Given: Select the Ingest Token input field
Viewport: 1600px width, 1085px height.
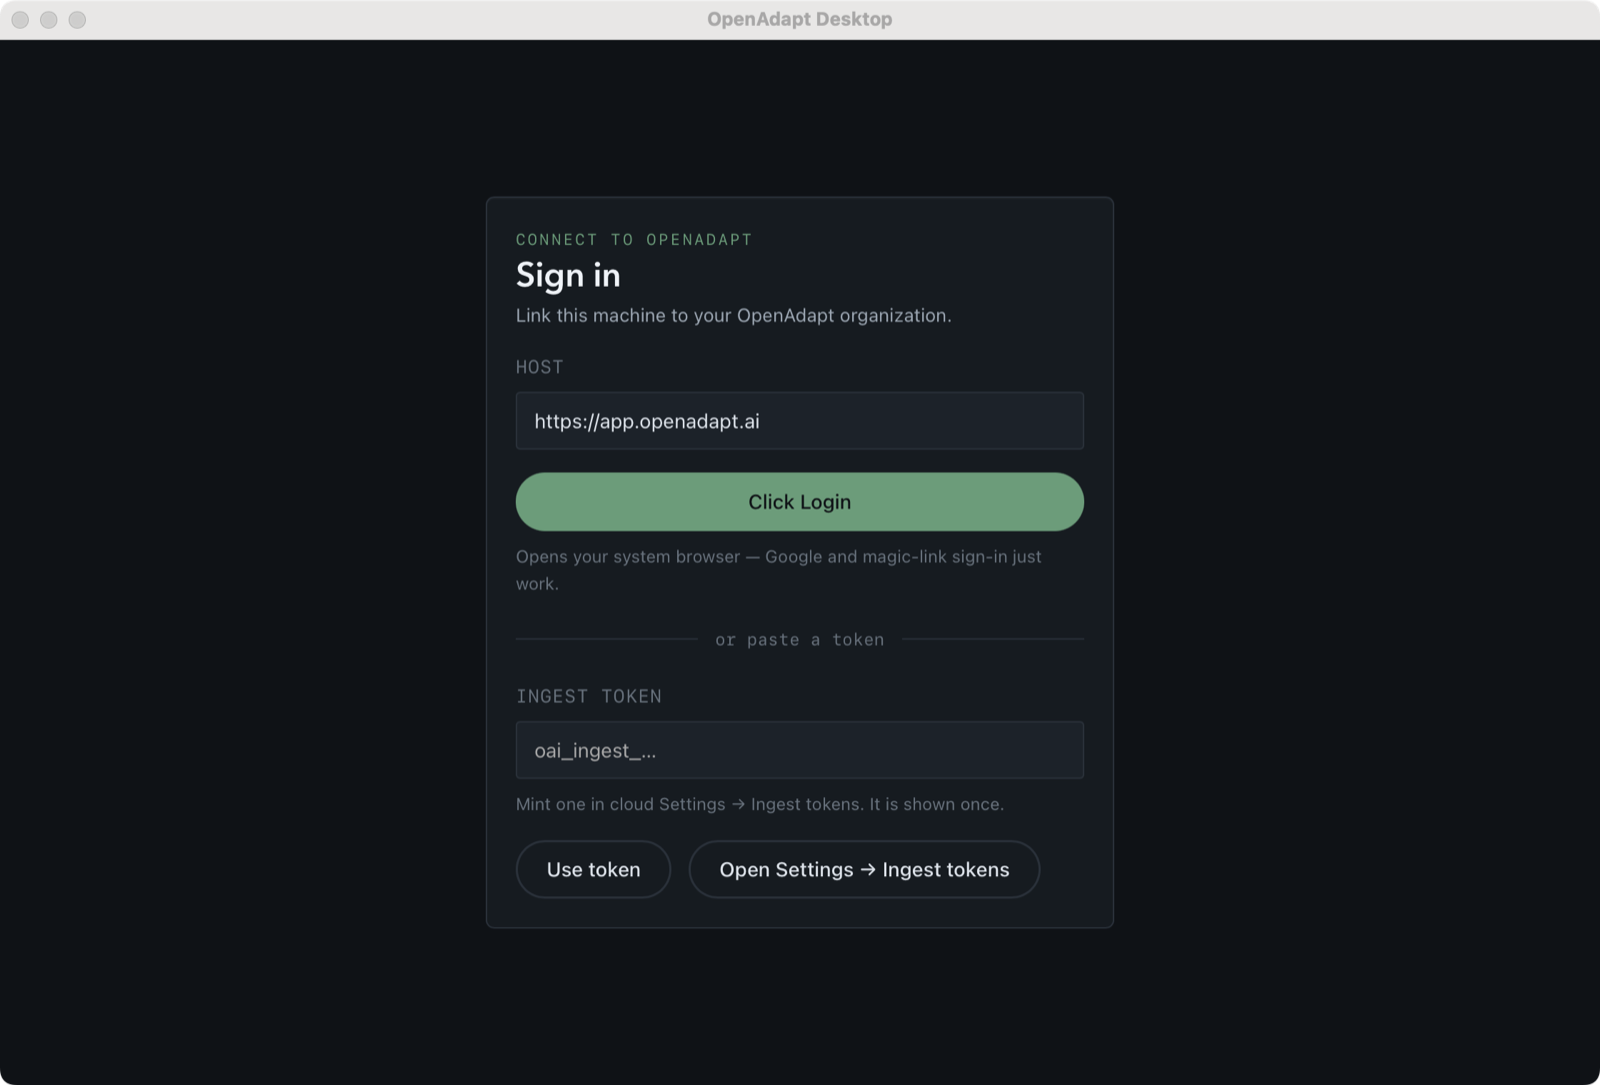Looking at the screenshot, I should click(799, 750).
